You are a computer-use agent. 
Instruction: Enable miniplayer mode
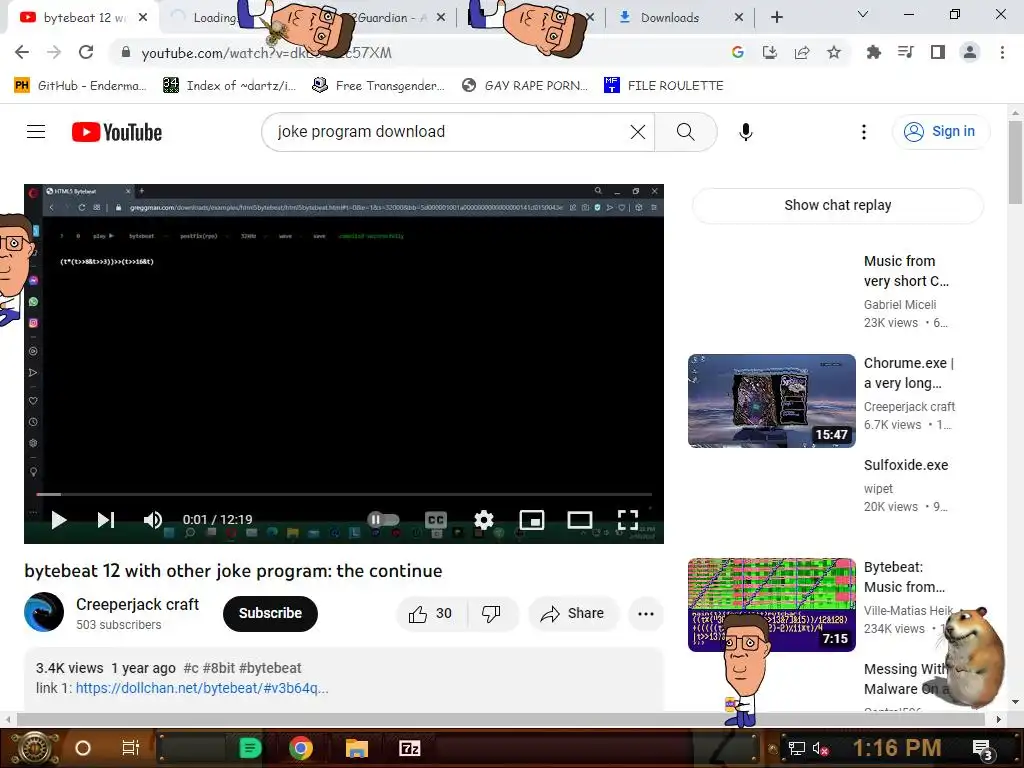[532, 520]
